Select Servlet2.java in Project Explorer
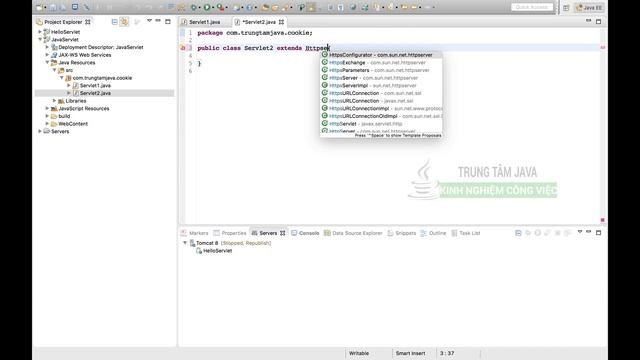640x360 pixels. pos(95,93)
